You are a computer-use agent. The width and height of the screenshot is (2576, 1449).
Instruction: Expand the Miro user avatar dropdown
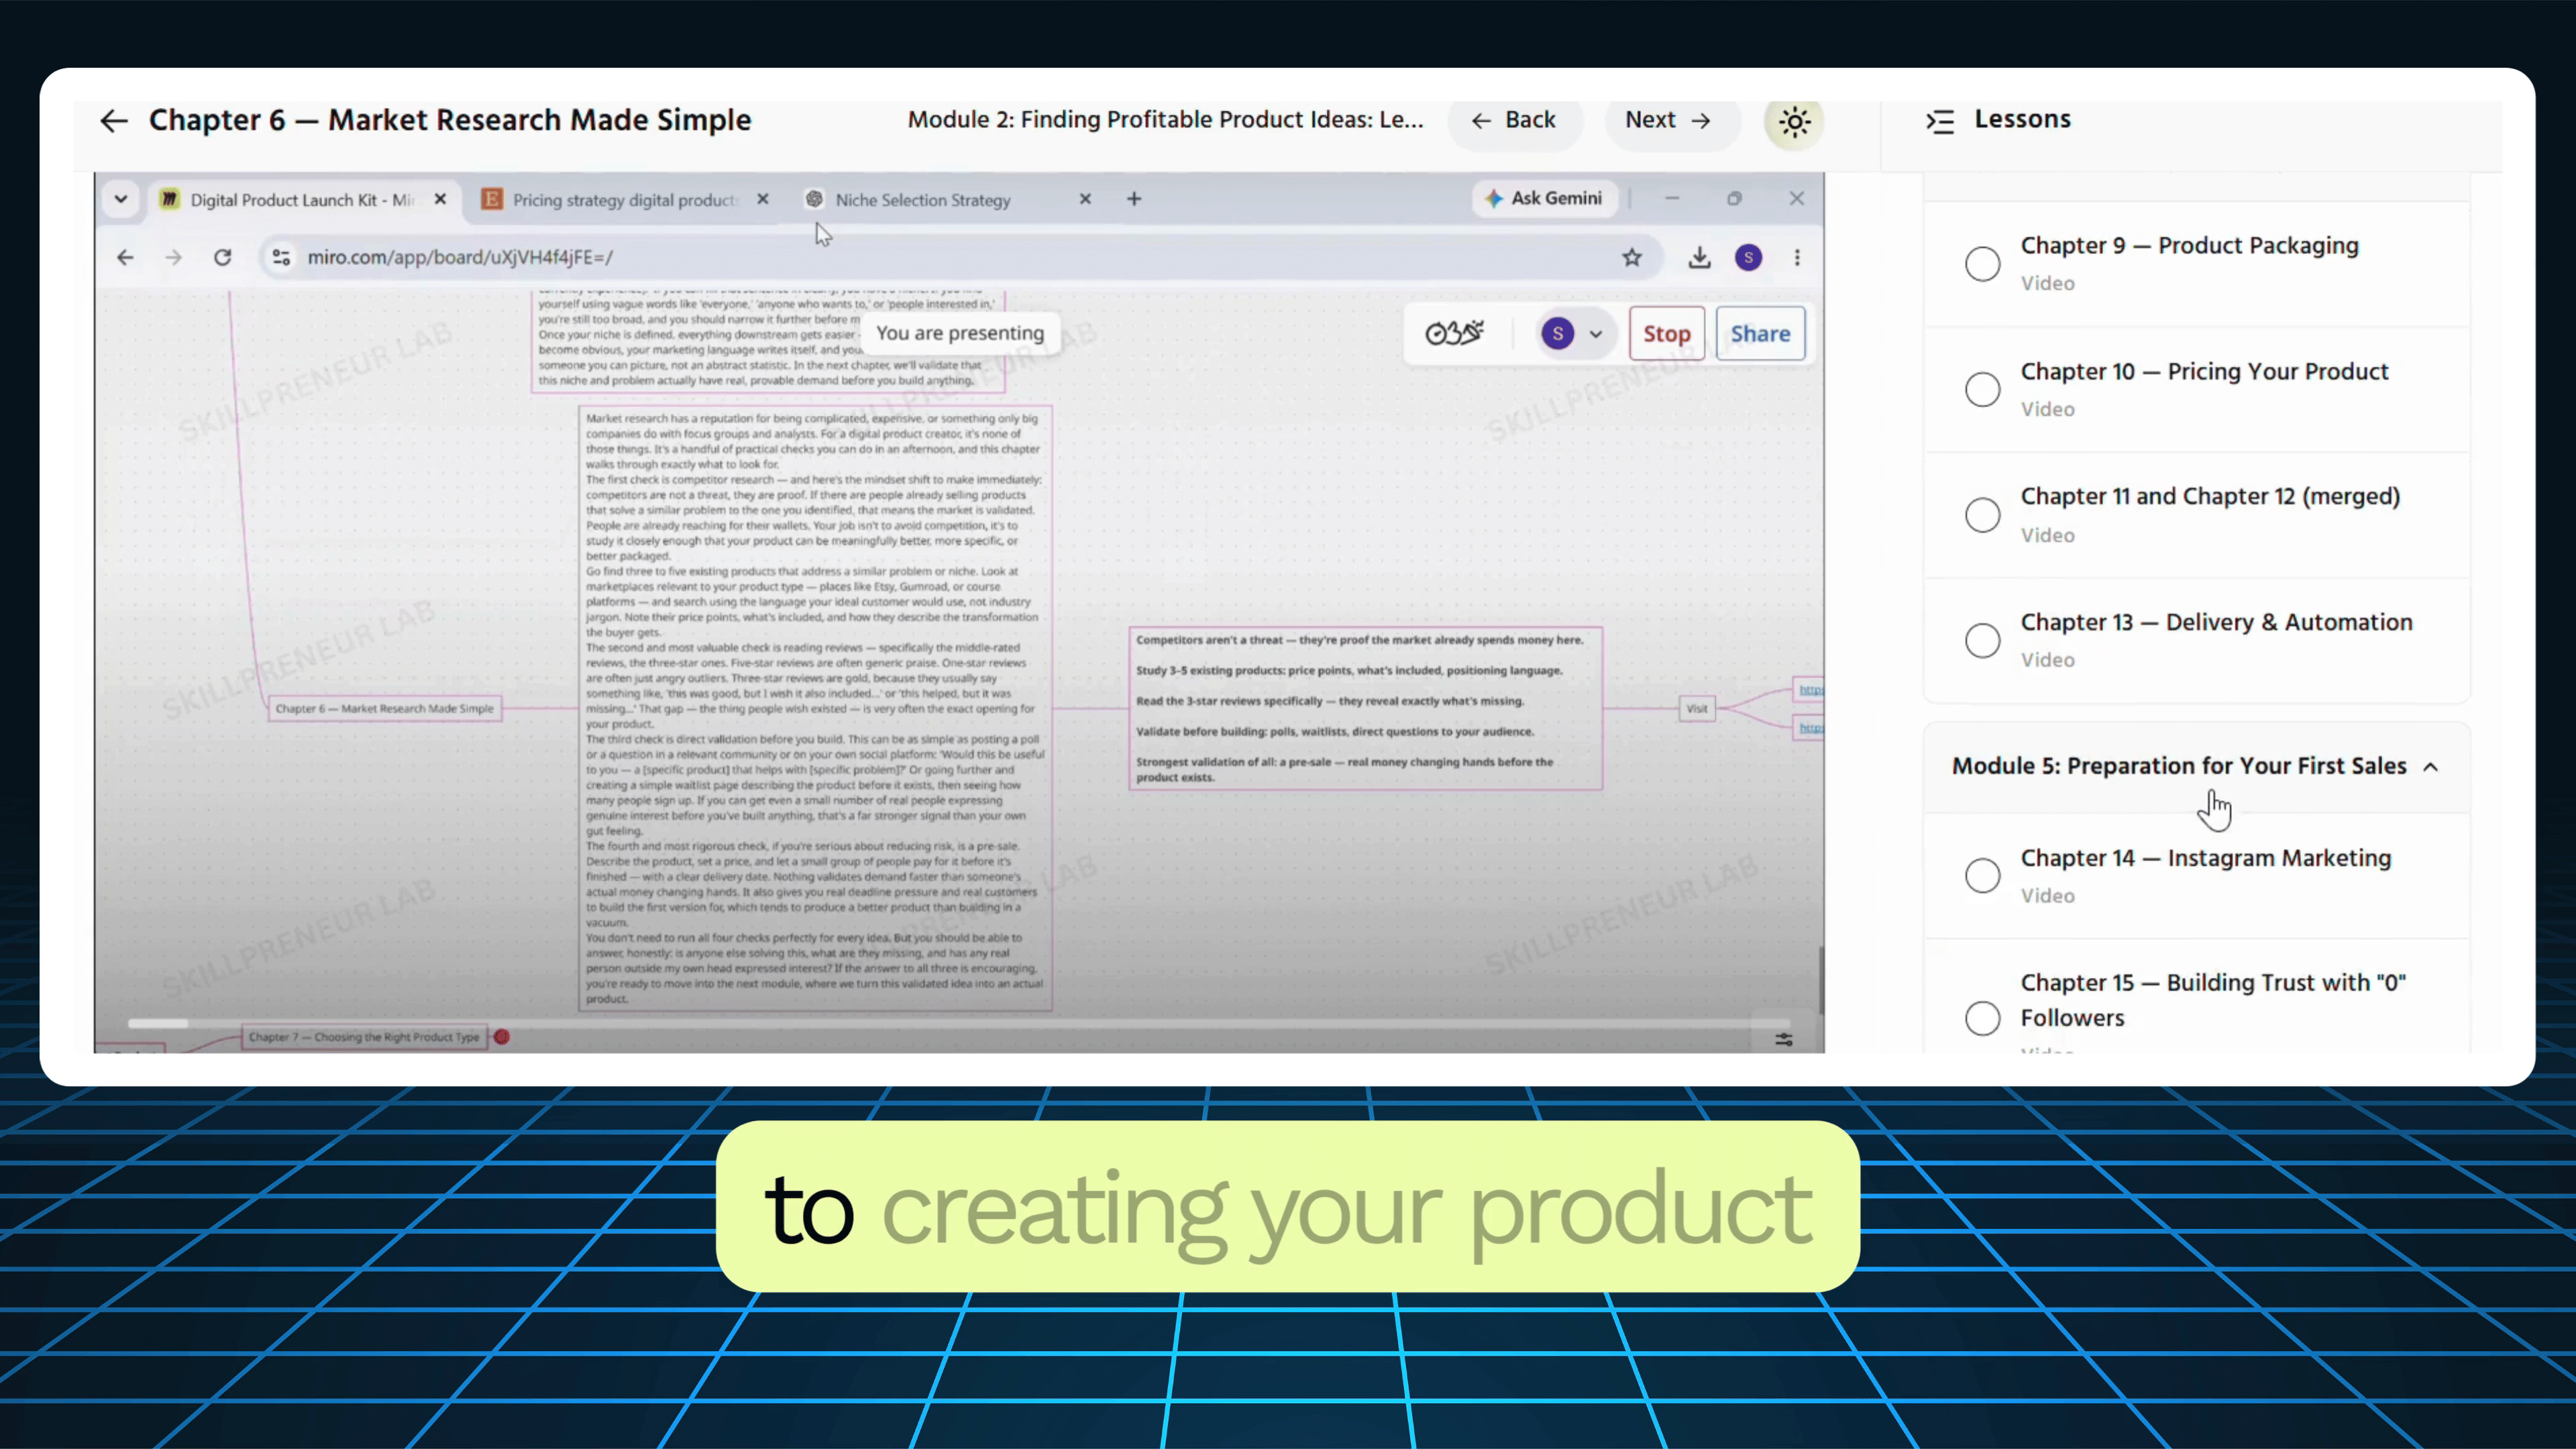tap(1595, 334)
